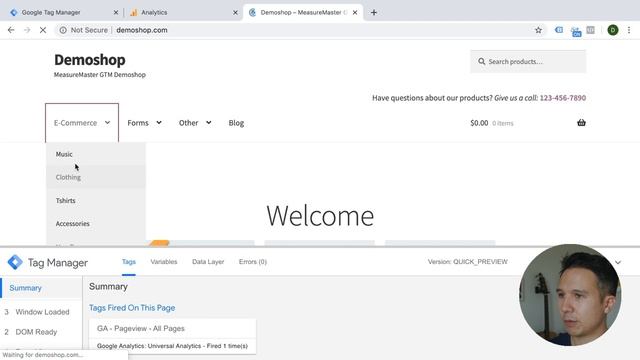Open the Data Layer tab
This screenshot has width=640, height=360.
[208, 262]
